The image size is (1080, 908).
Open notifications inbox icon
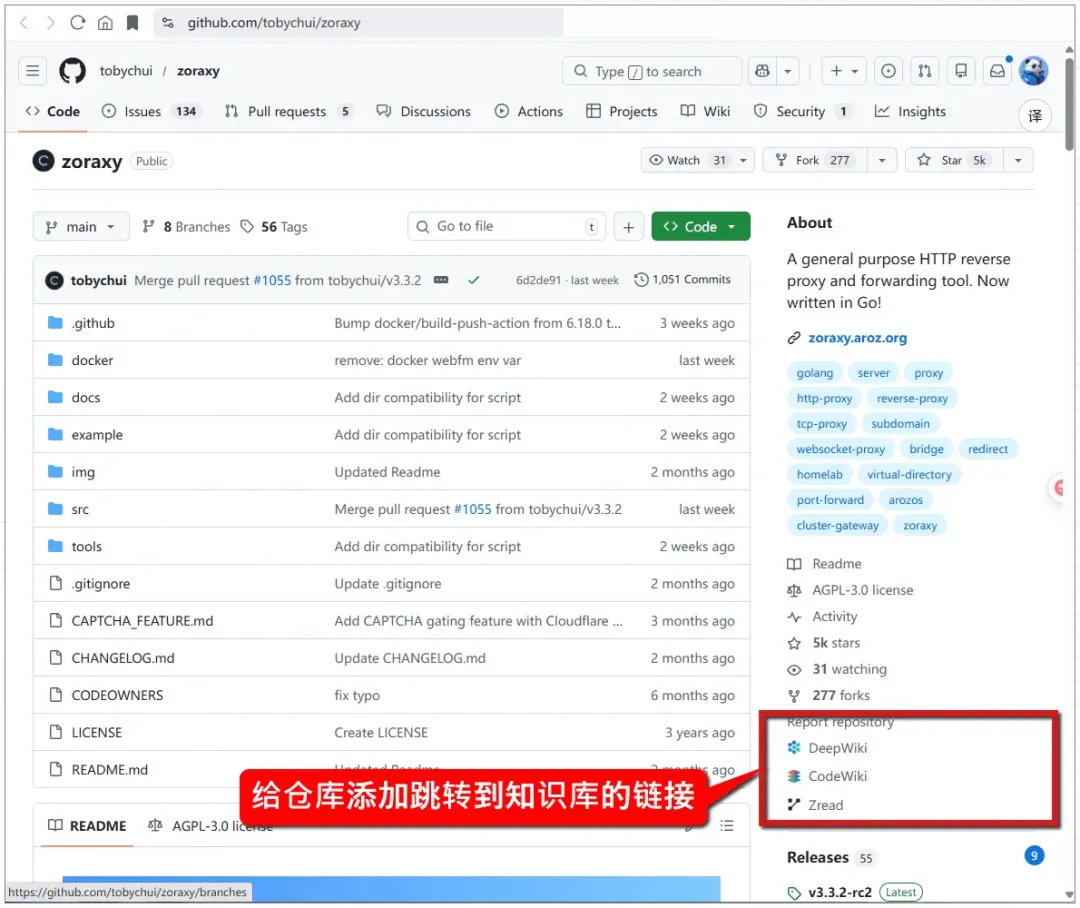point(997,71)
